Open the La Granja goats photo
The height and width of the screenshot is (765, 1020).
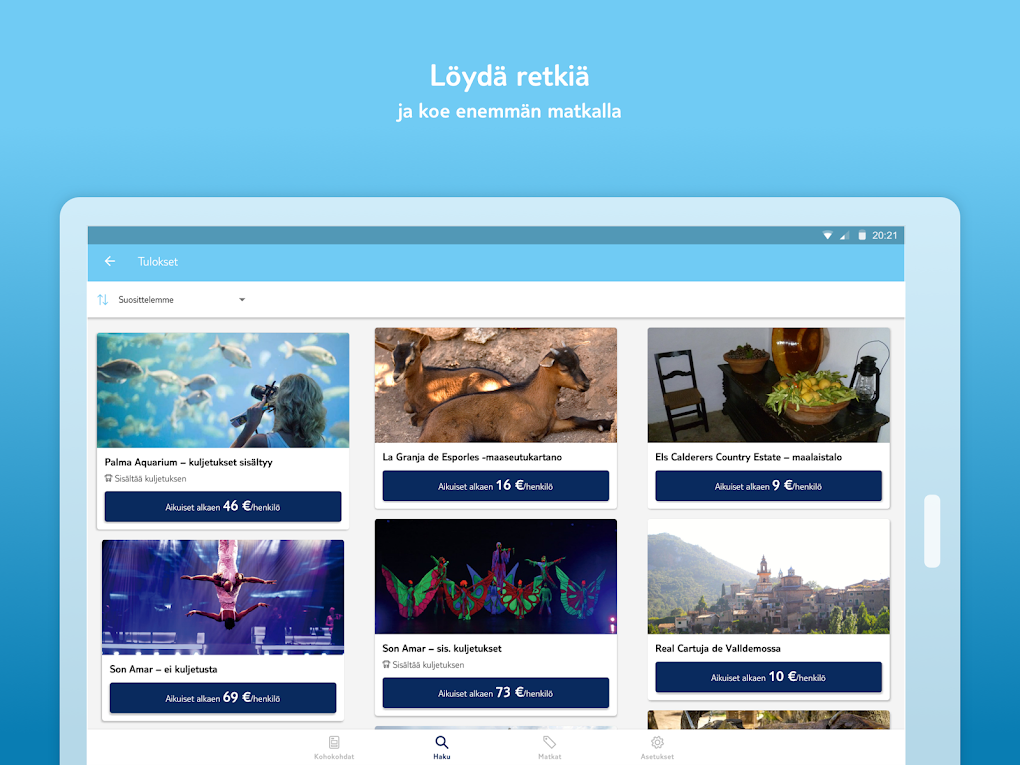pos(496,385)
